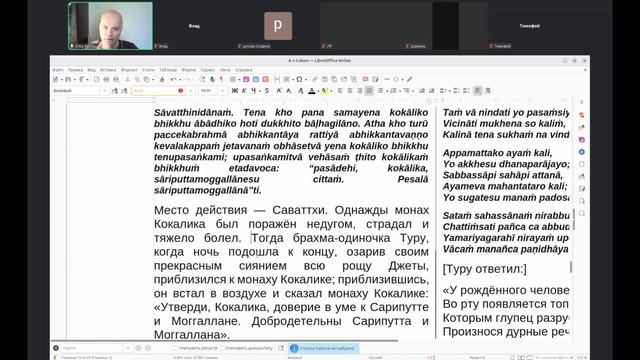Center the paragraph
The width and height of the screenshot is (640, 360).
pos(350,91)
